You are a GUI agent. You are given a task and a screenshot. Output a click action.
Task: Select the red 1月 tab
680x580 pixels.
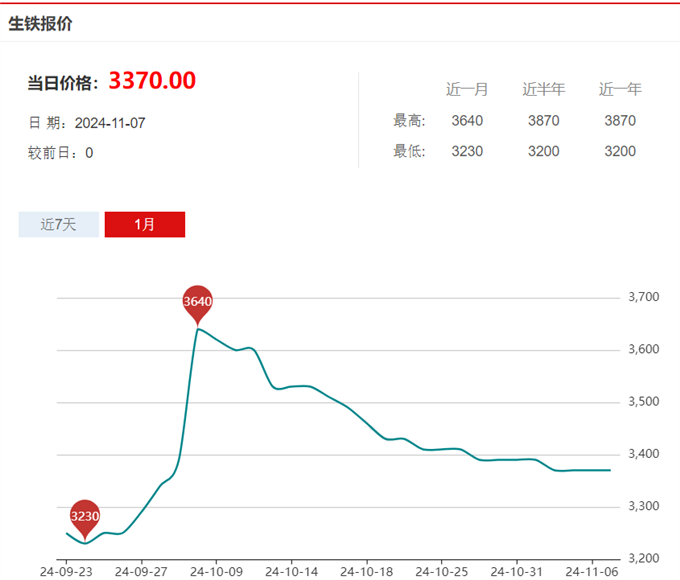pyautogui.click(x=144, y=224)
